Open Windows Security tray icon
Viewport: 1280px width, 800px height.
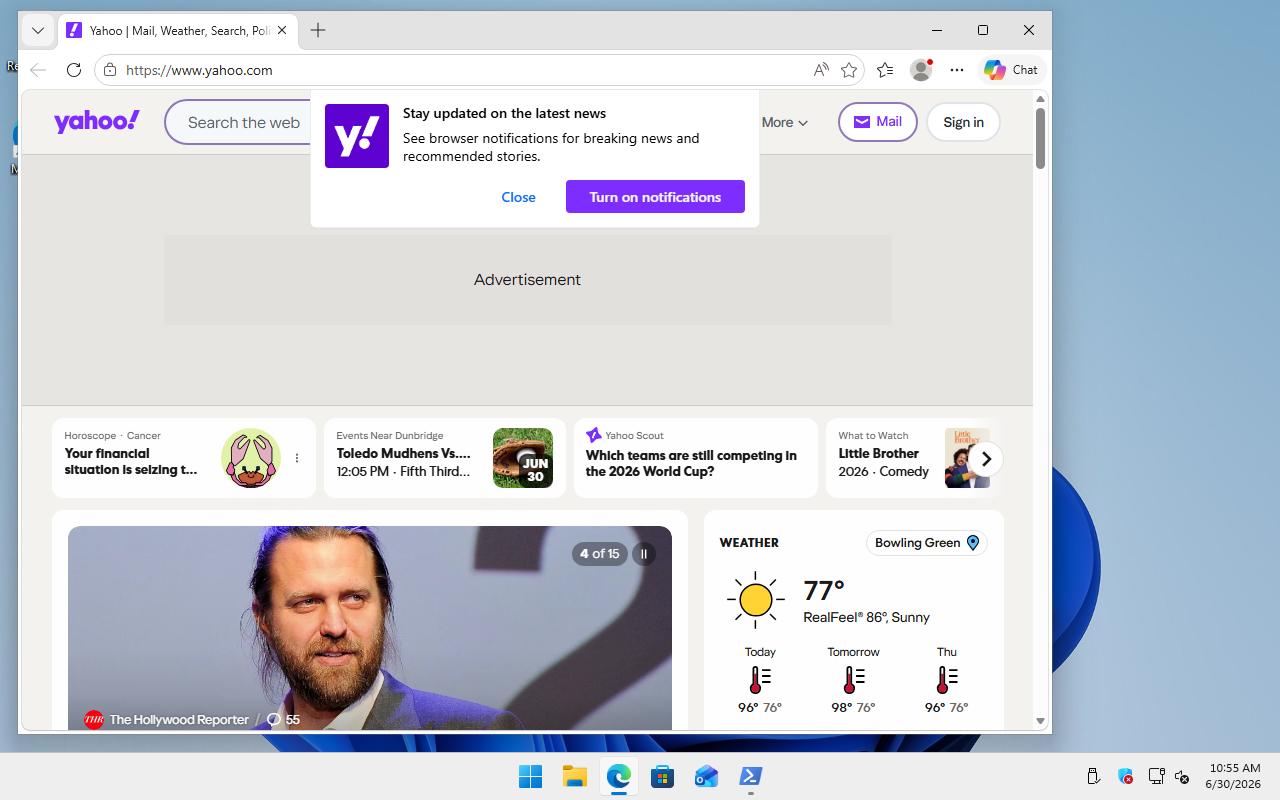tap(1125, 776)
